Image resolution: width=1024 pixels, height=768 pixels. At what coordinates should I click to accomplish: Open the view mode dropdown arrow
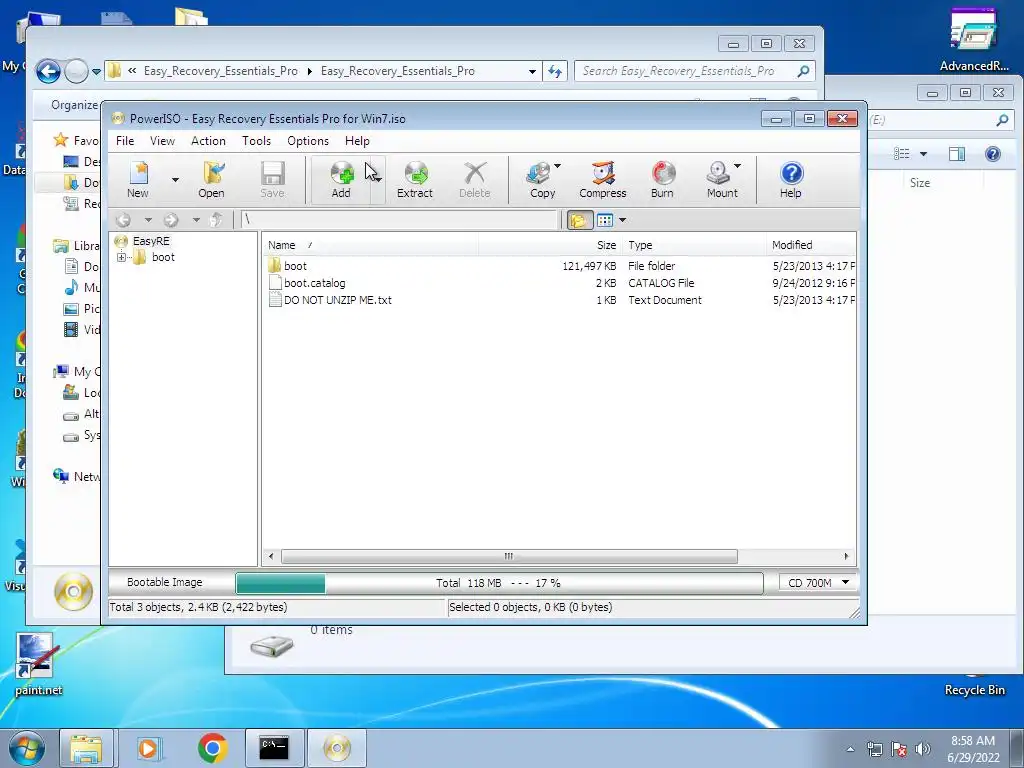[622, 220]
